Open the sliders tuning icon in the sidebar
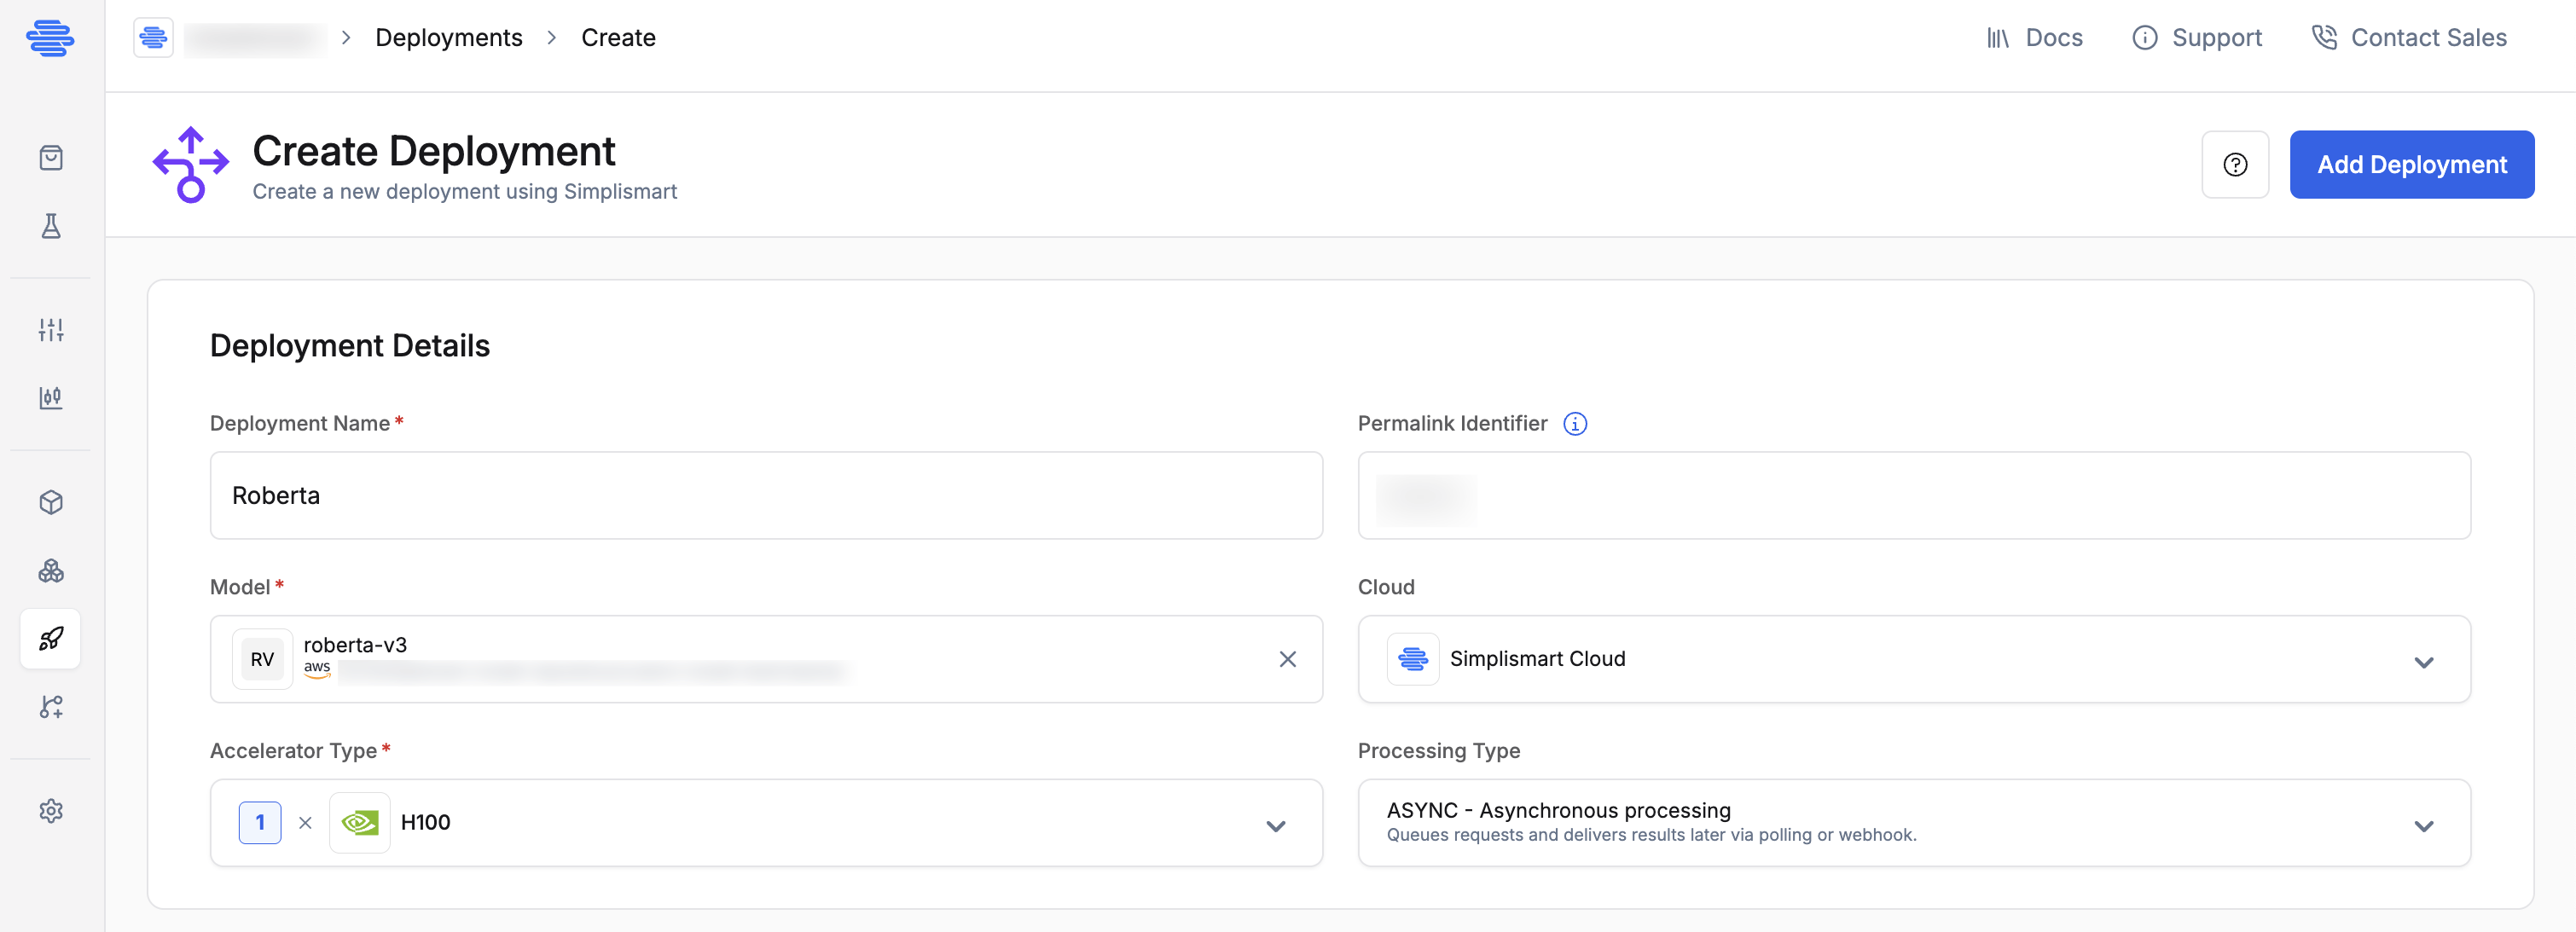 (51, 330)
